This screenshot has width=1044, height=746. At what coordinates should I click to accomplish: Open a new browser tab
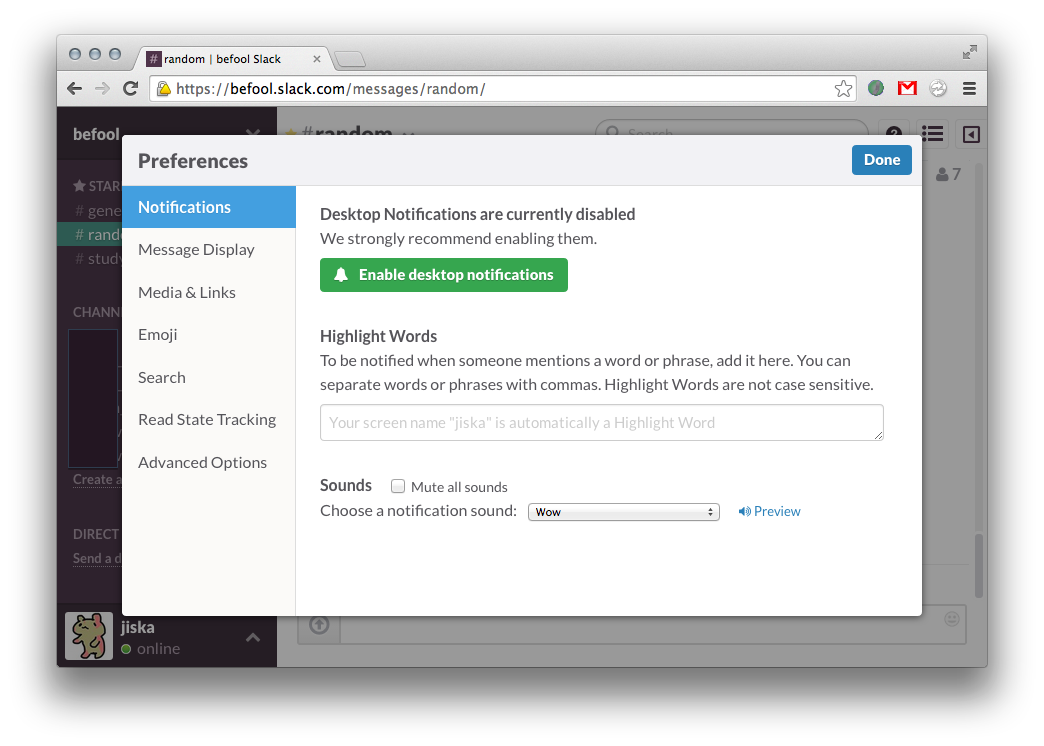tap(350, 59)
